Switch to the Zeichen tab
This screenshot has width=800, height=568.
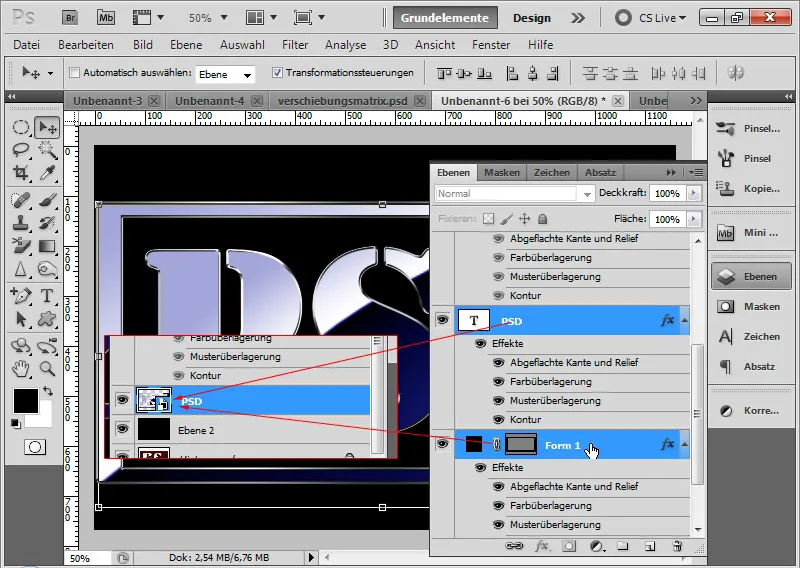(552, 172)
